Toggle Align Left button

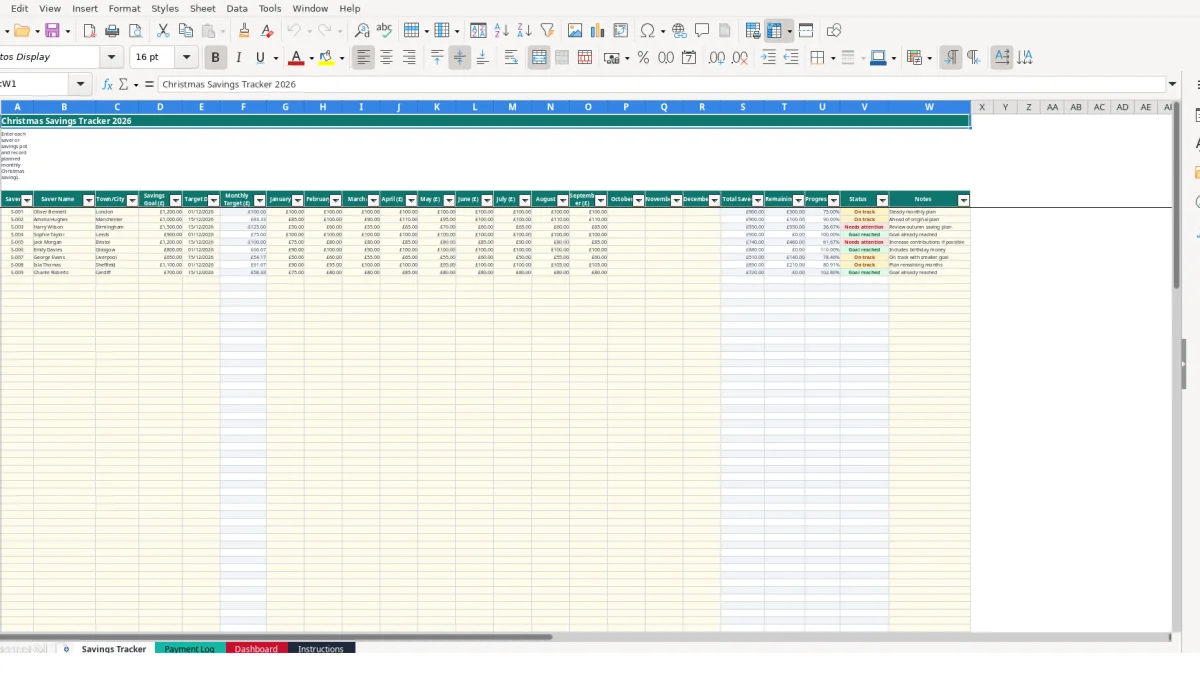(x=363, y=58)
